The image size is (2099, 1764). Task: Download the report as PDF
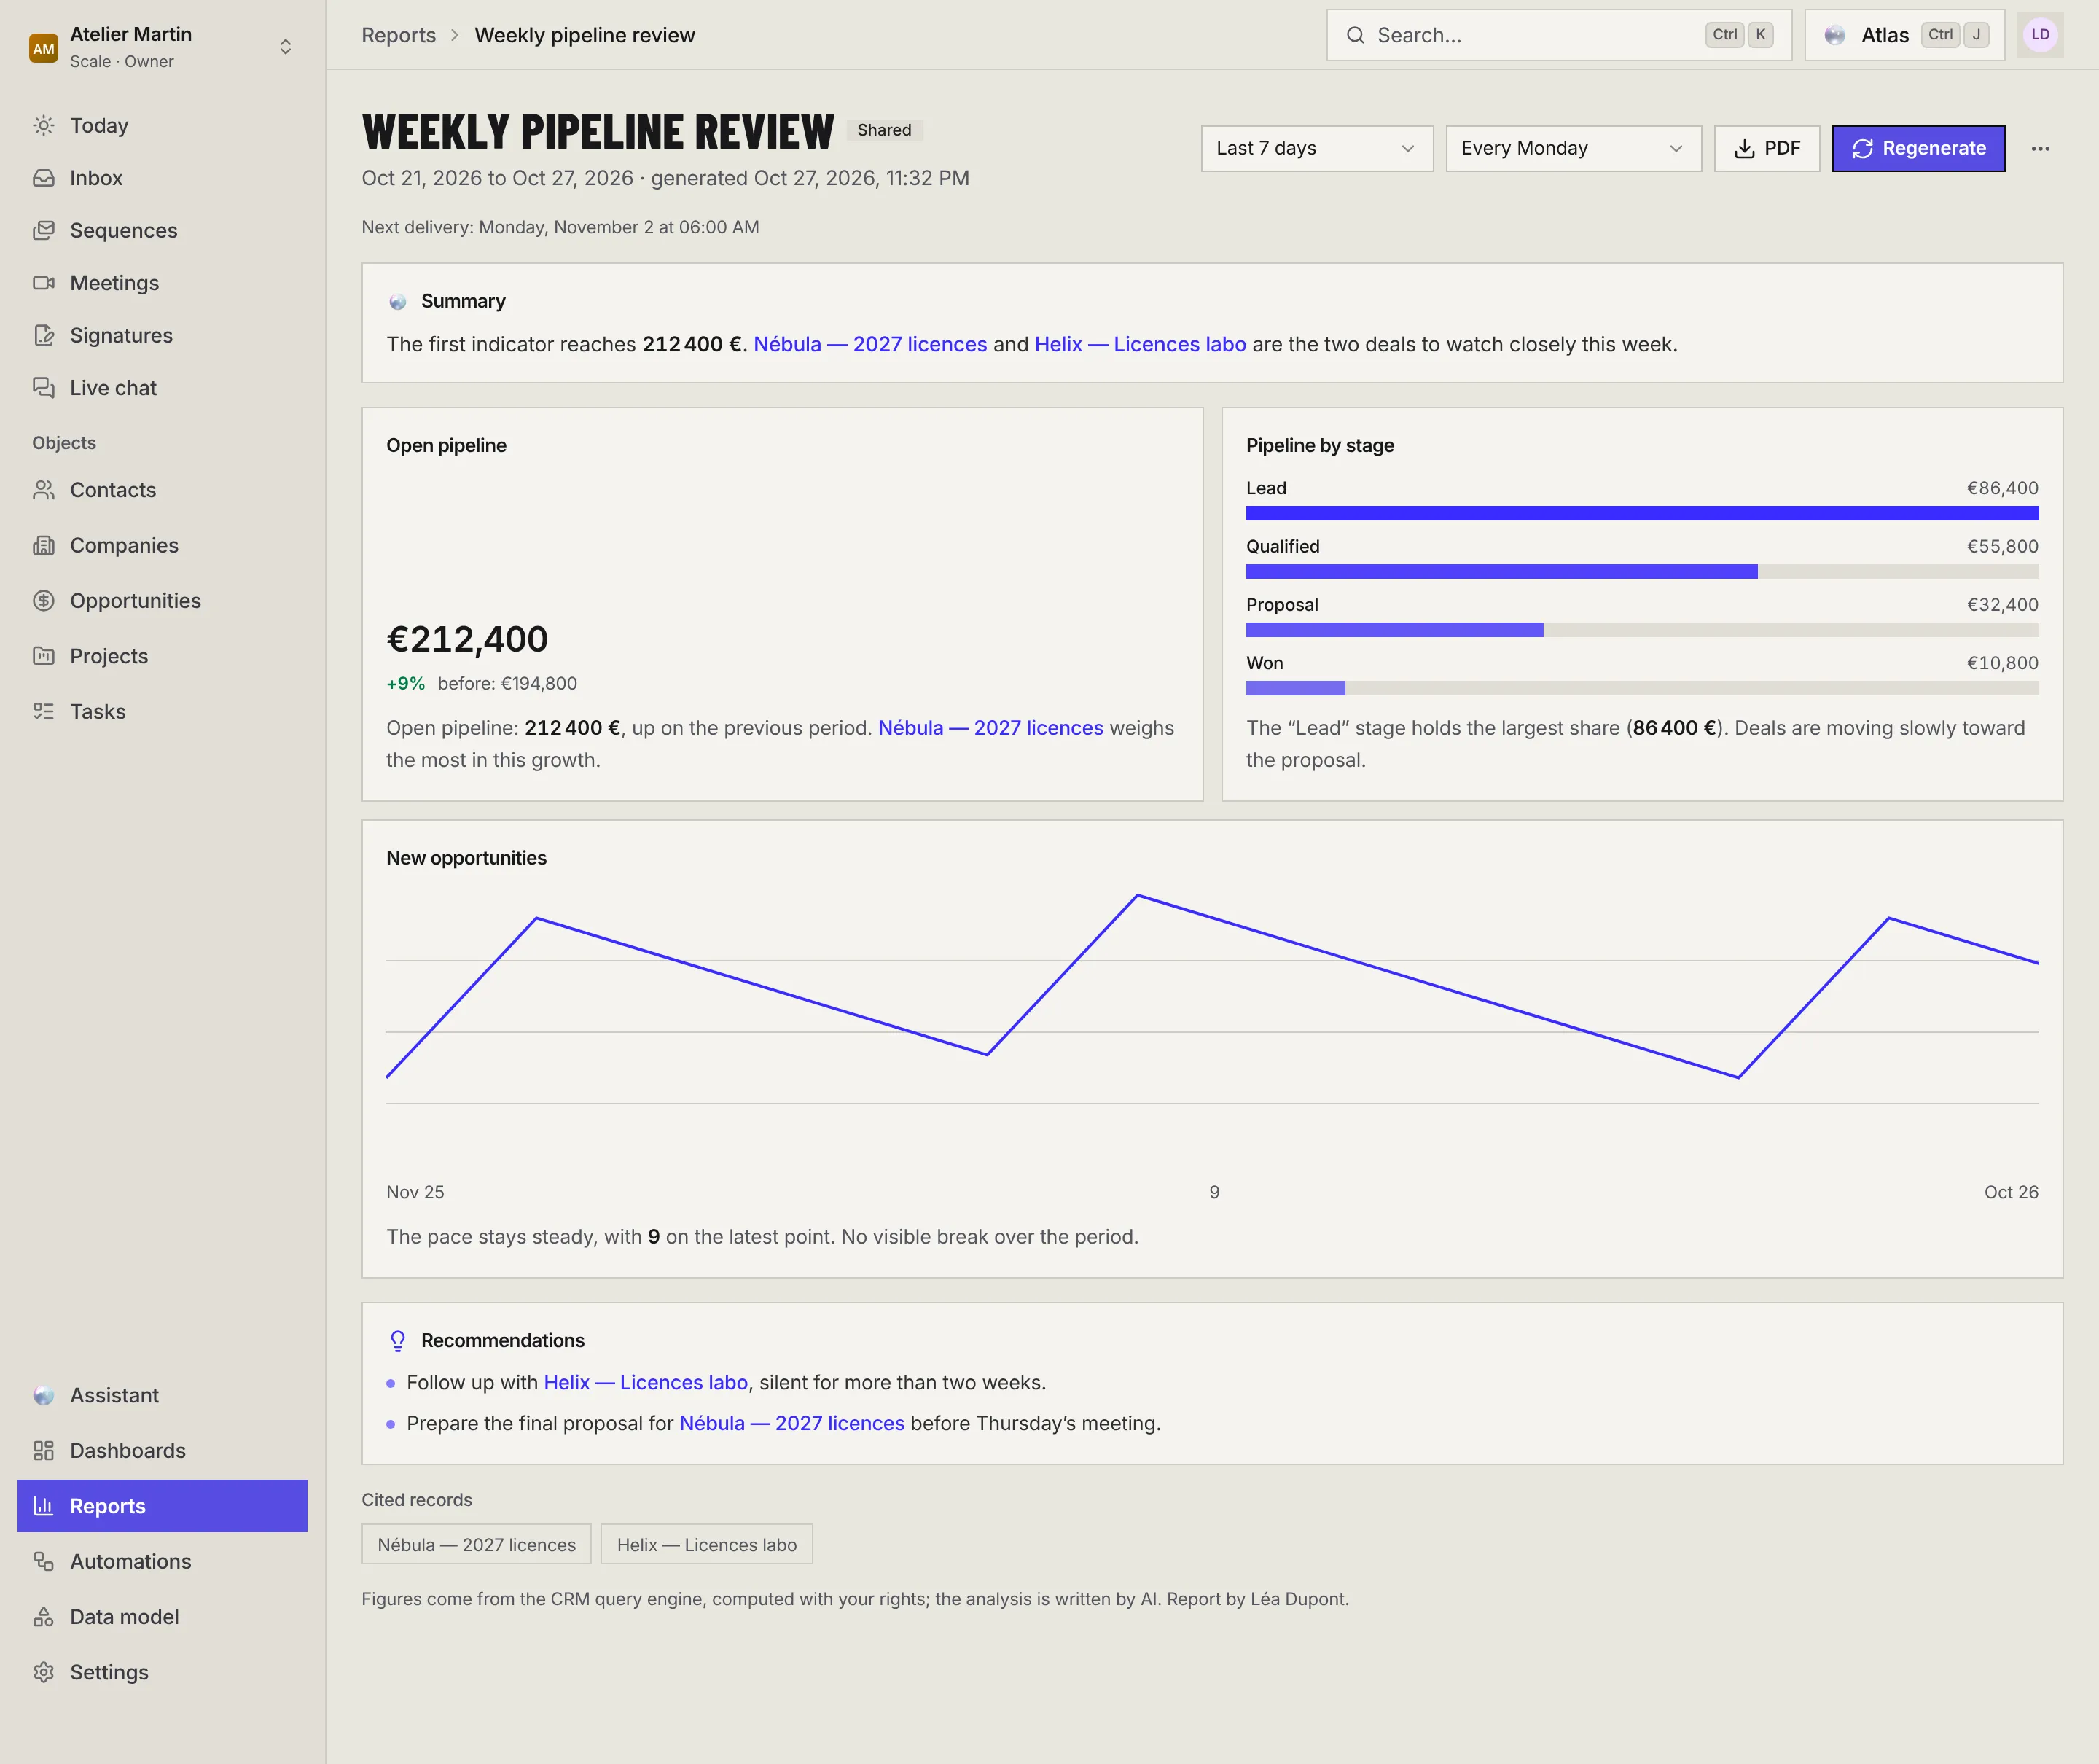[1766, 148]
